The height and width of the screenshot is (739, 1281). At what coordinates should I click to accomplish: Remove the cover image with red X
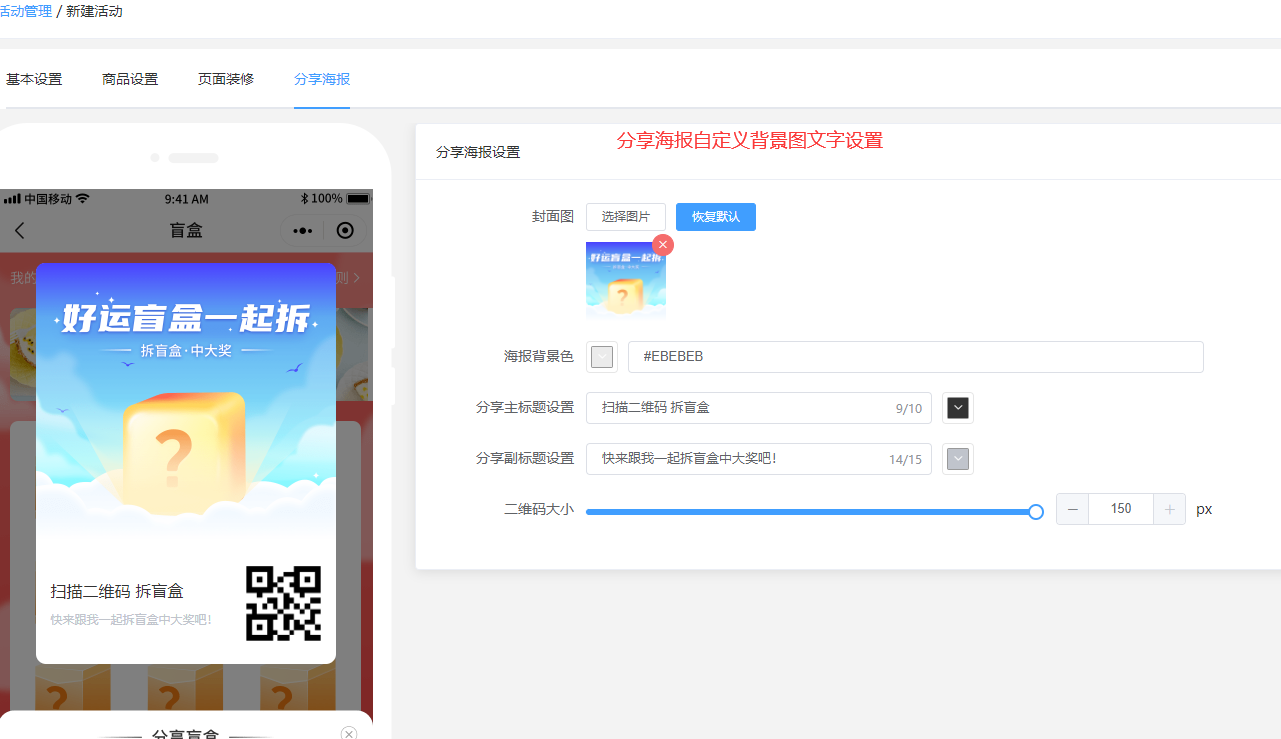[x=663, y=245]
